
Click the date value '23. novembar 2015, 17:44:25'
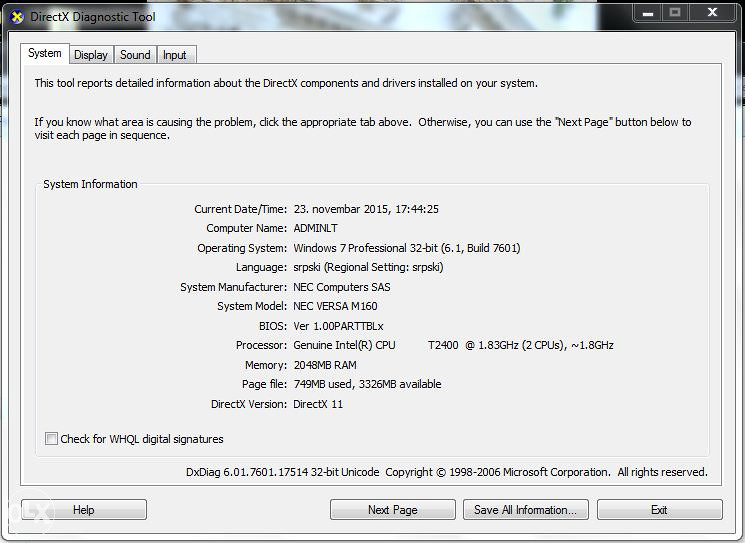pyautogui.click(x=366, y=209)
